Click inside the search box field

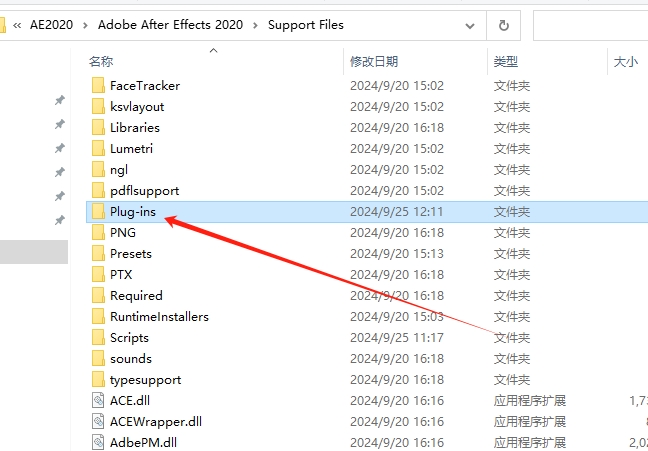point(591,26)
